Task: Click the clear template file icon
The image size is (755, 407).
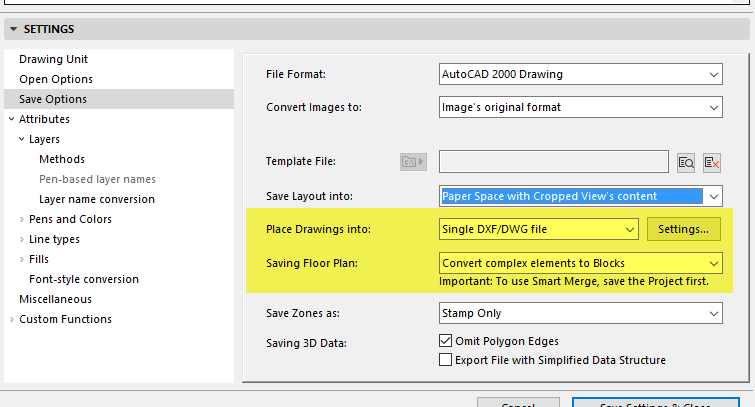Action: point(712,161)
